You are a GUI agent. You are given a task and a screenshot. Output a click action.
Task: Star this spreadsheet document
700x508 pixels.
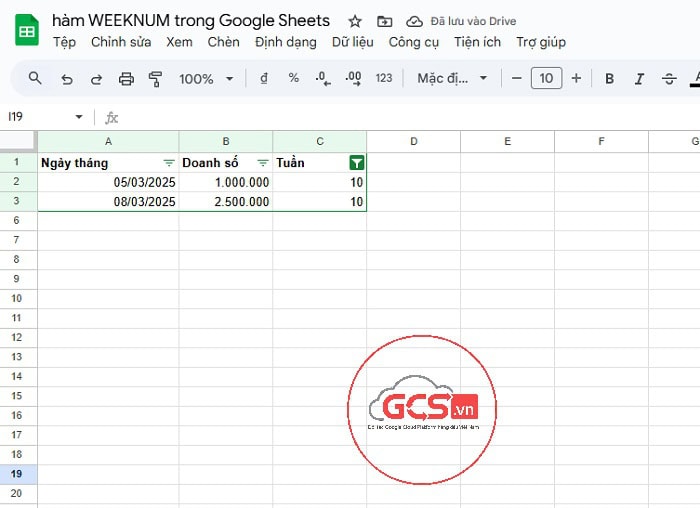[354, 21]
